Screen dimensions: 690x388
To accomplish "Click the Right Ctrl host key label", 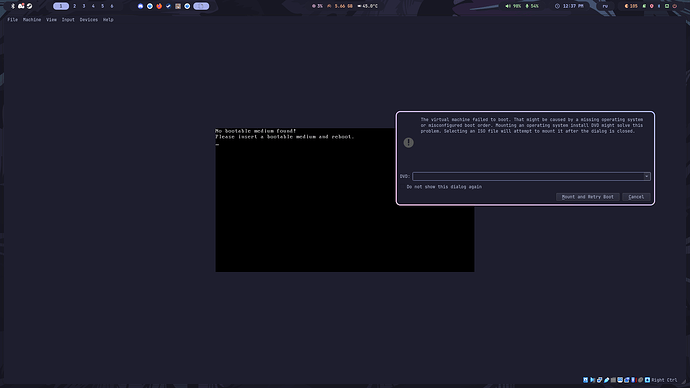I will click(664, 380).
